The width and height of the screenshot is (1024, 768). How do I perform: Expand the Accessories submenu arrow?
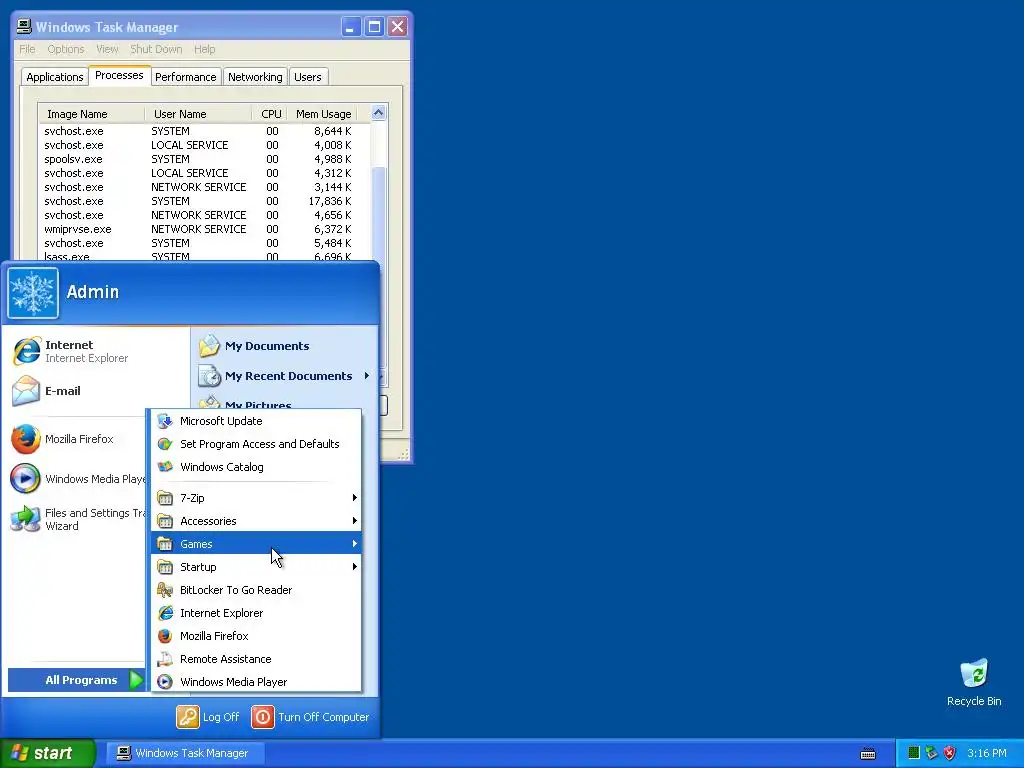[x=355, y=520]
